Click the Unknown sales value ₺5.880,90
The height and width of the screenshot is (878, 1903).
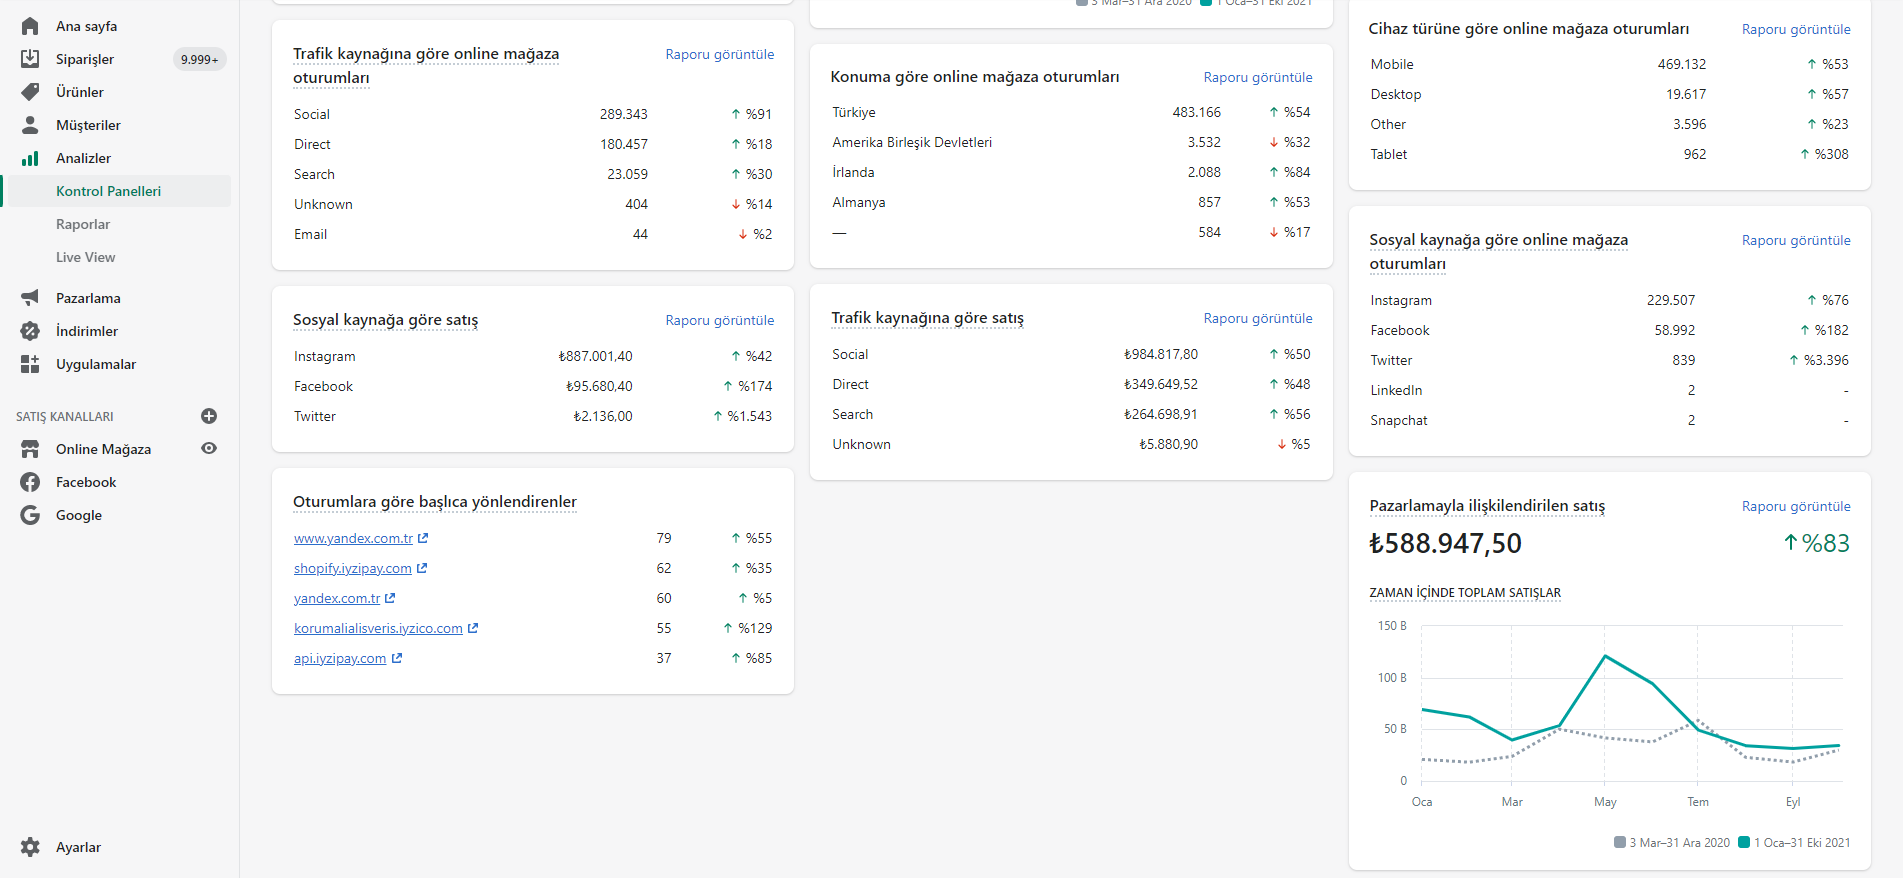(x=1168, y=444)
